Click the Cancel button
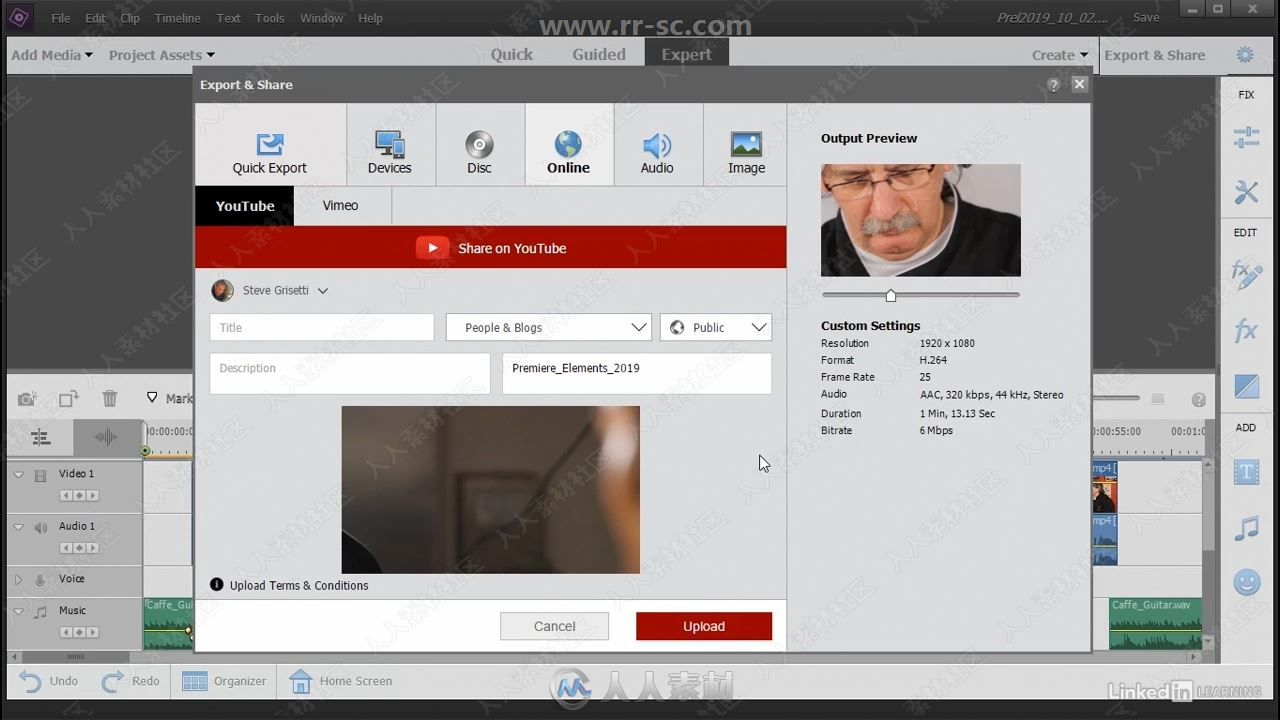The image size is (1280, 720). point(554,626)
